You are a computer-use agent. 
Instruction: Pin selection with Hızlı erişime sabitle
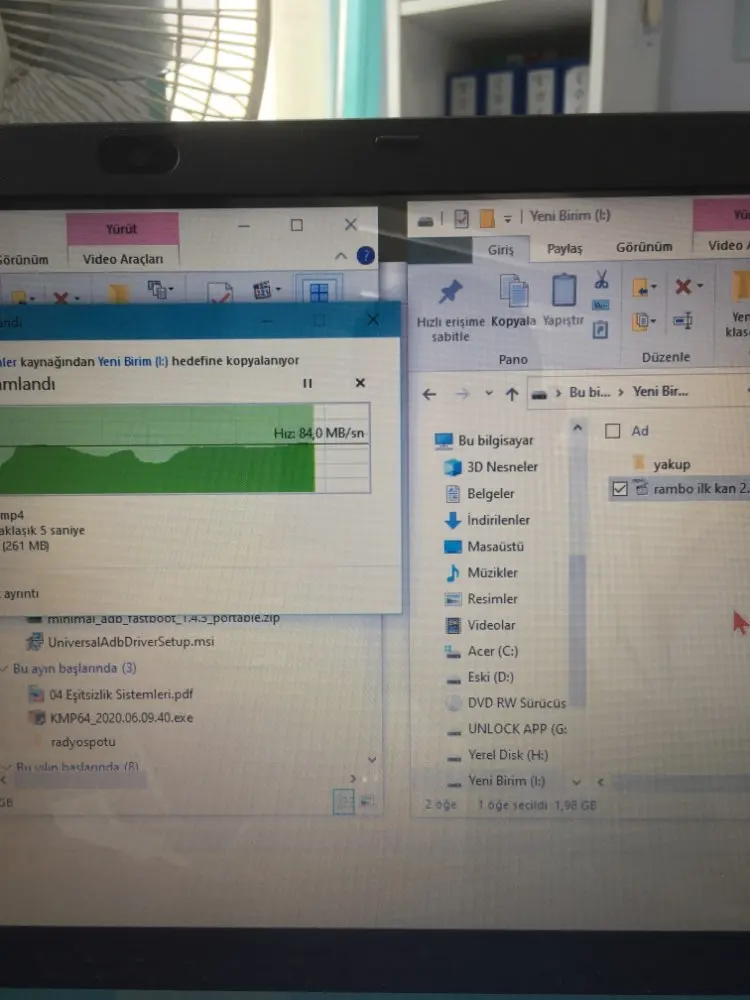450,311
